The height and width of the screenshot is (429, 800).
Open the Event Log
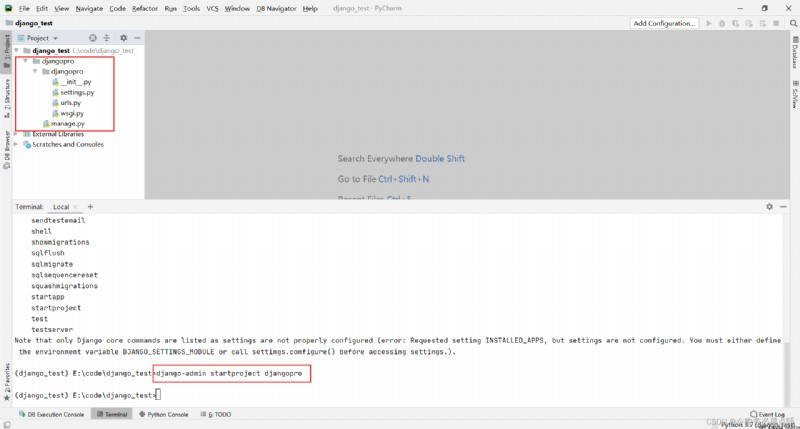tap(767, 414)
